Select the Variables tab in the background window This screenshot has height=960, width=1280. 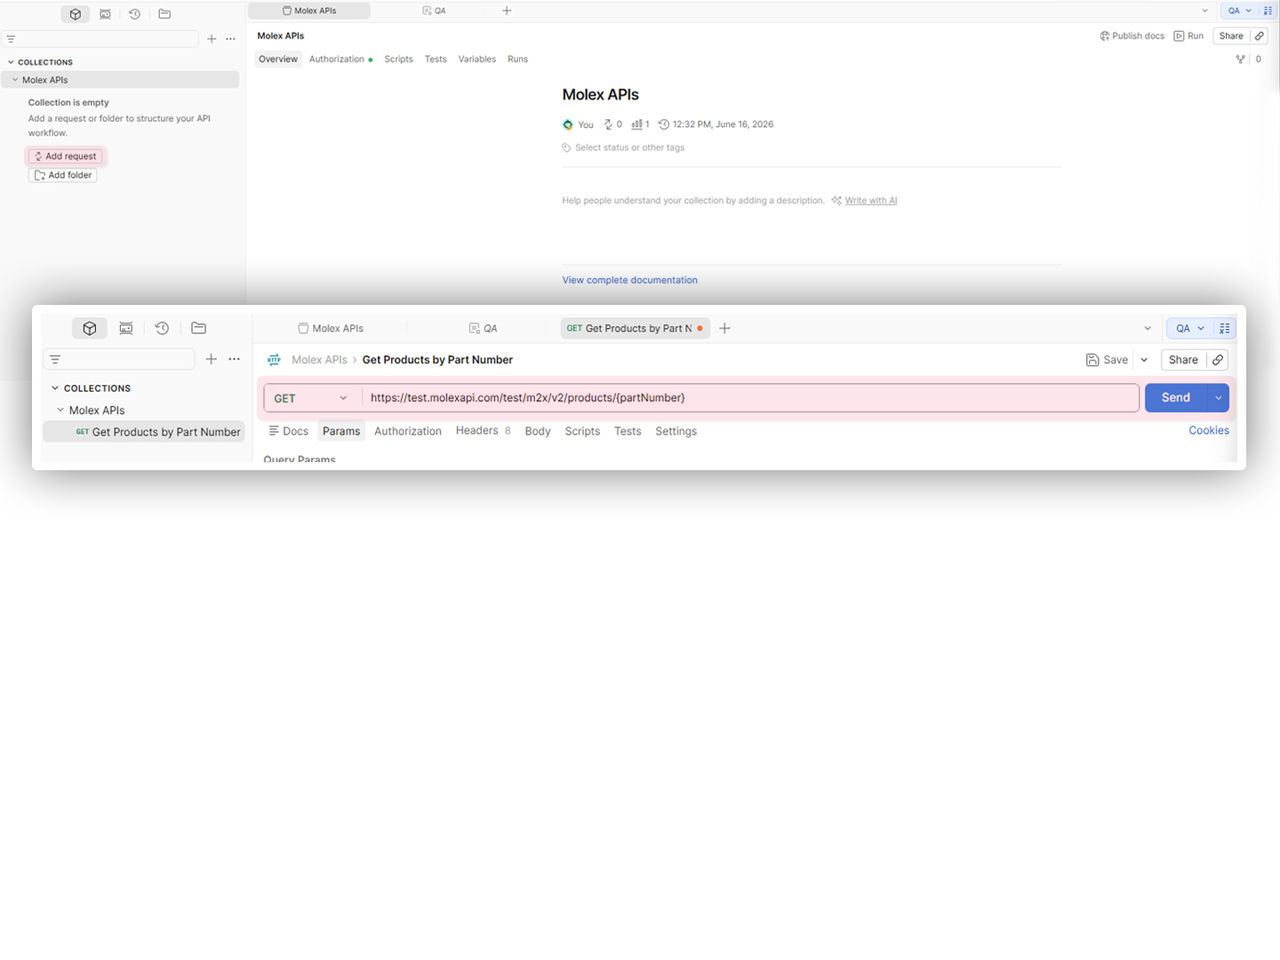coord(477,59)
